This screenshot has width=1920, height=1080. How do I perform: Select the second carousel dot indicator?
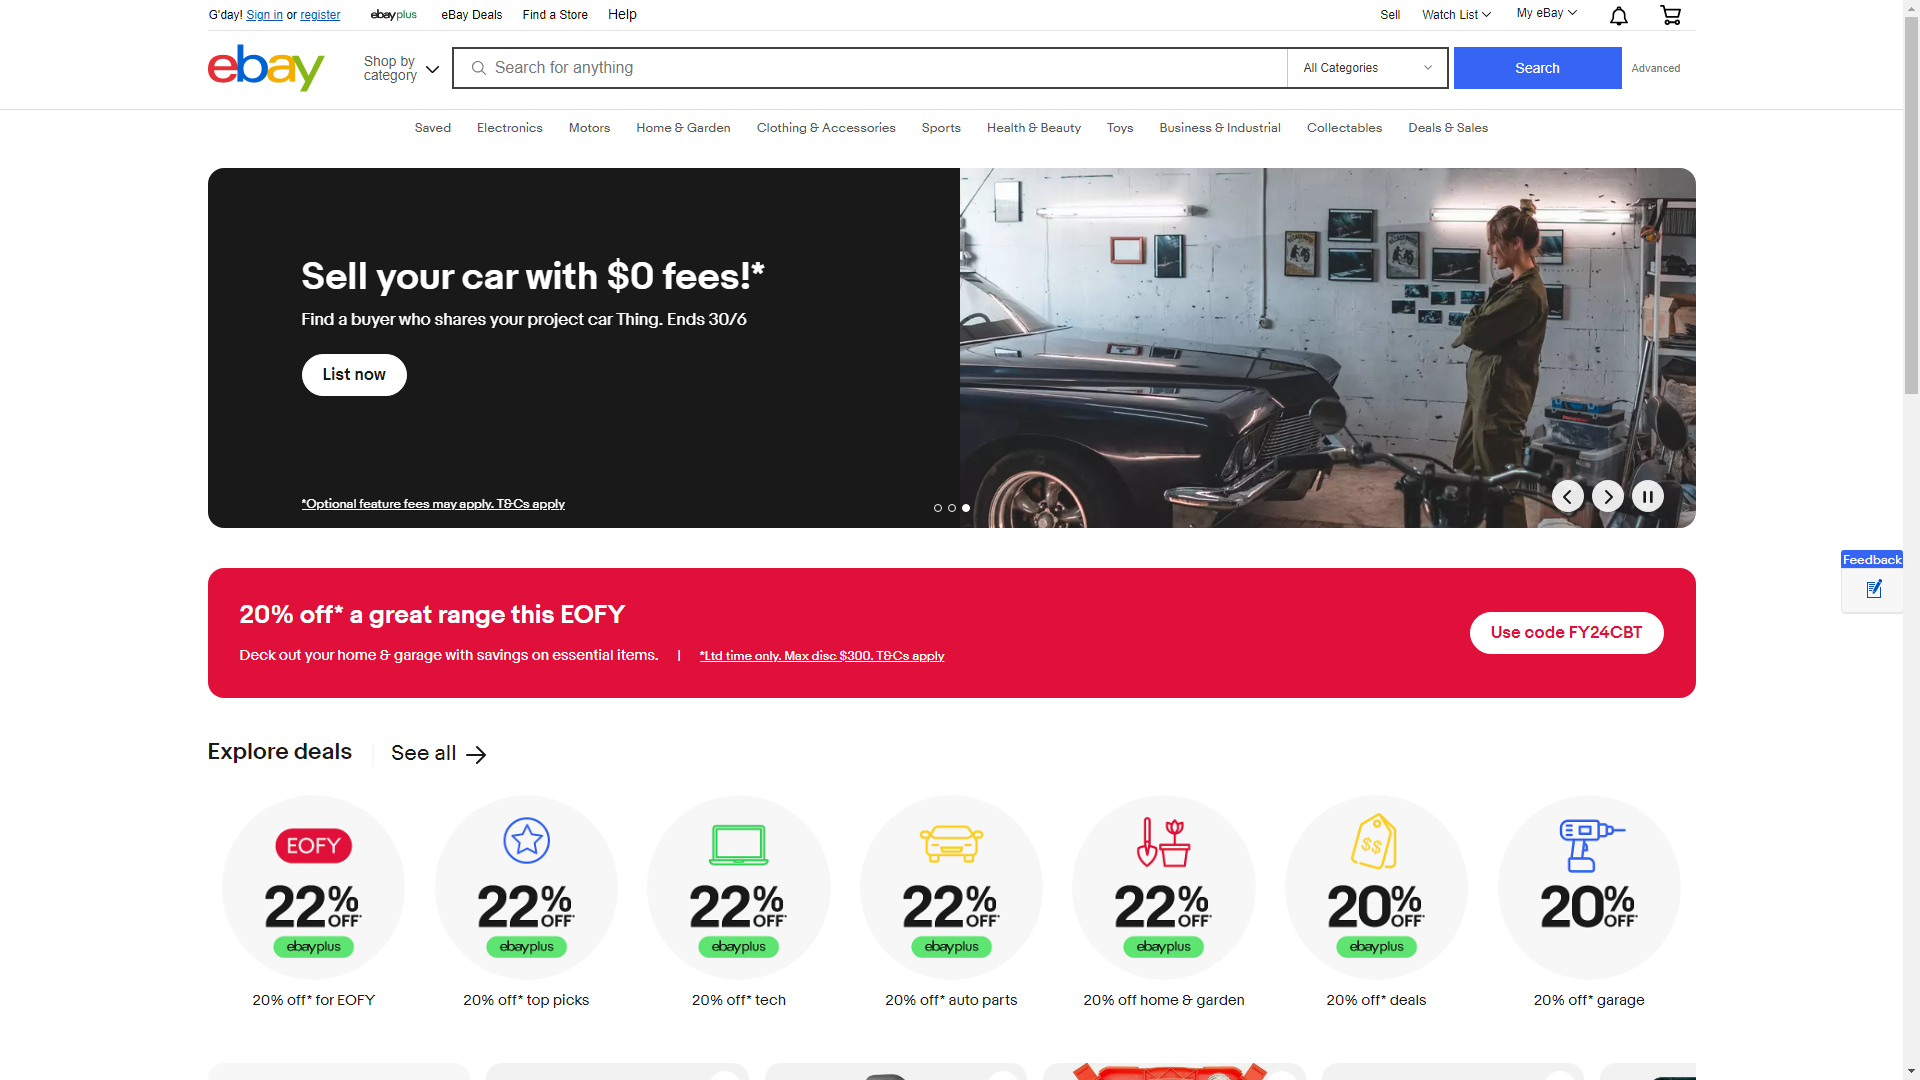[952, 508]
